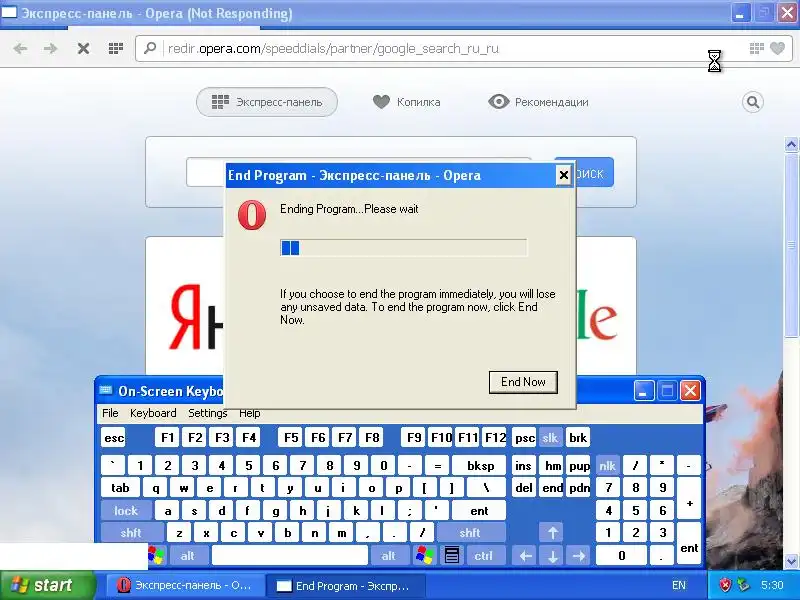This screenshot has width=800, height=600.
Task: Open Settings menu in On-Screen Keyboard
Action: [208, 413]
